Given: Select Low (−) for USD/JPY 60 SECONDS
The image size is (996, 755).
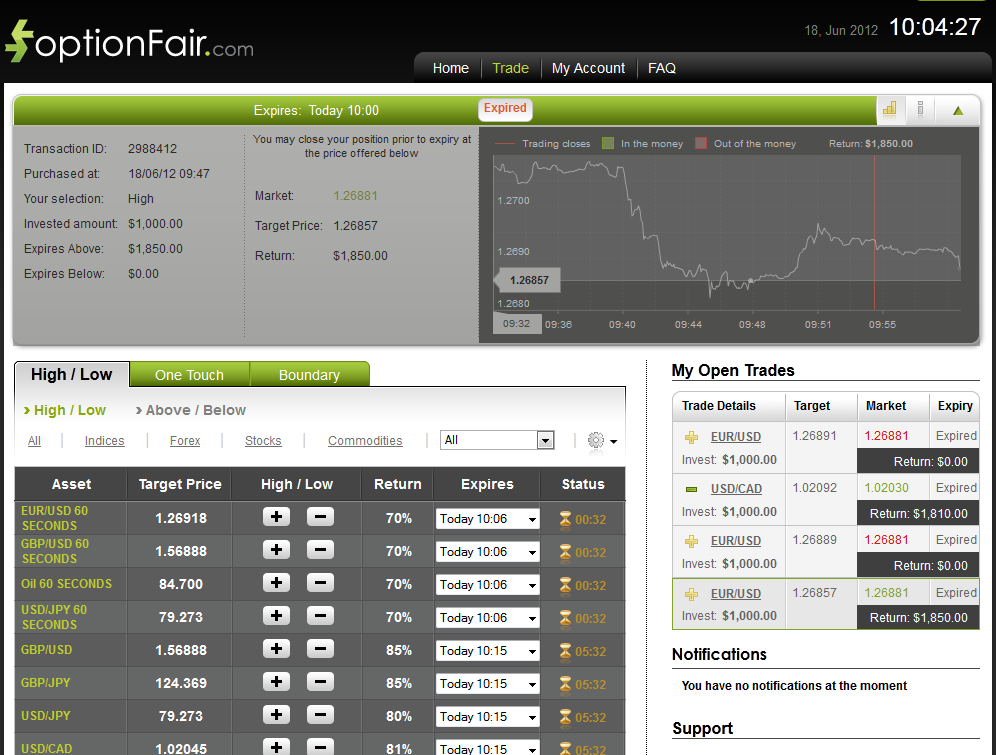Looking at the screenshot, I should tap(320, 616).
